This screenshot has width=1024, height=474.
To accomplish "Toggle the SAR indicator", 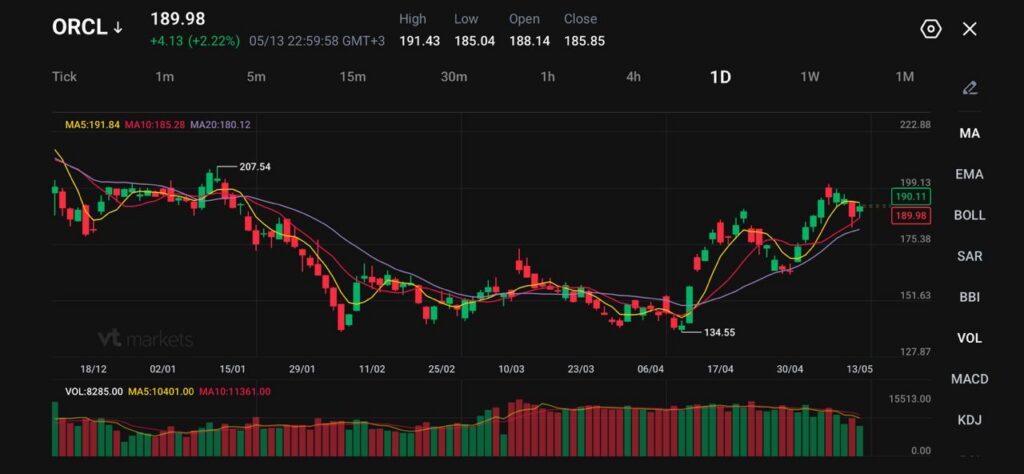I will pyautogui.click(x=970, y=256).
